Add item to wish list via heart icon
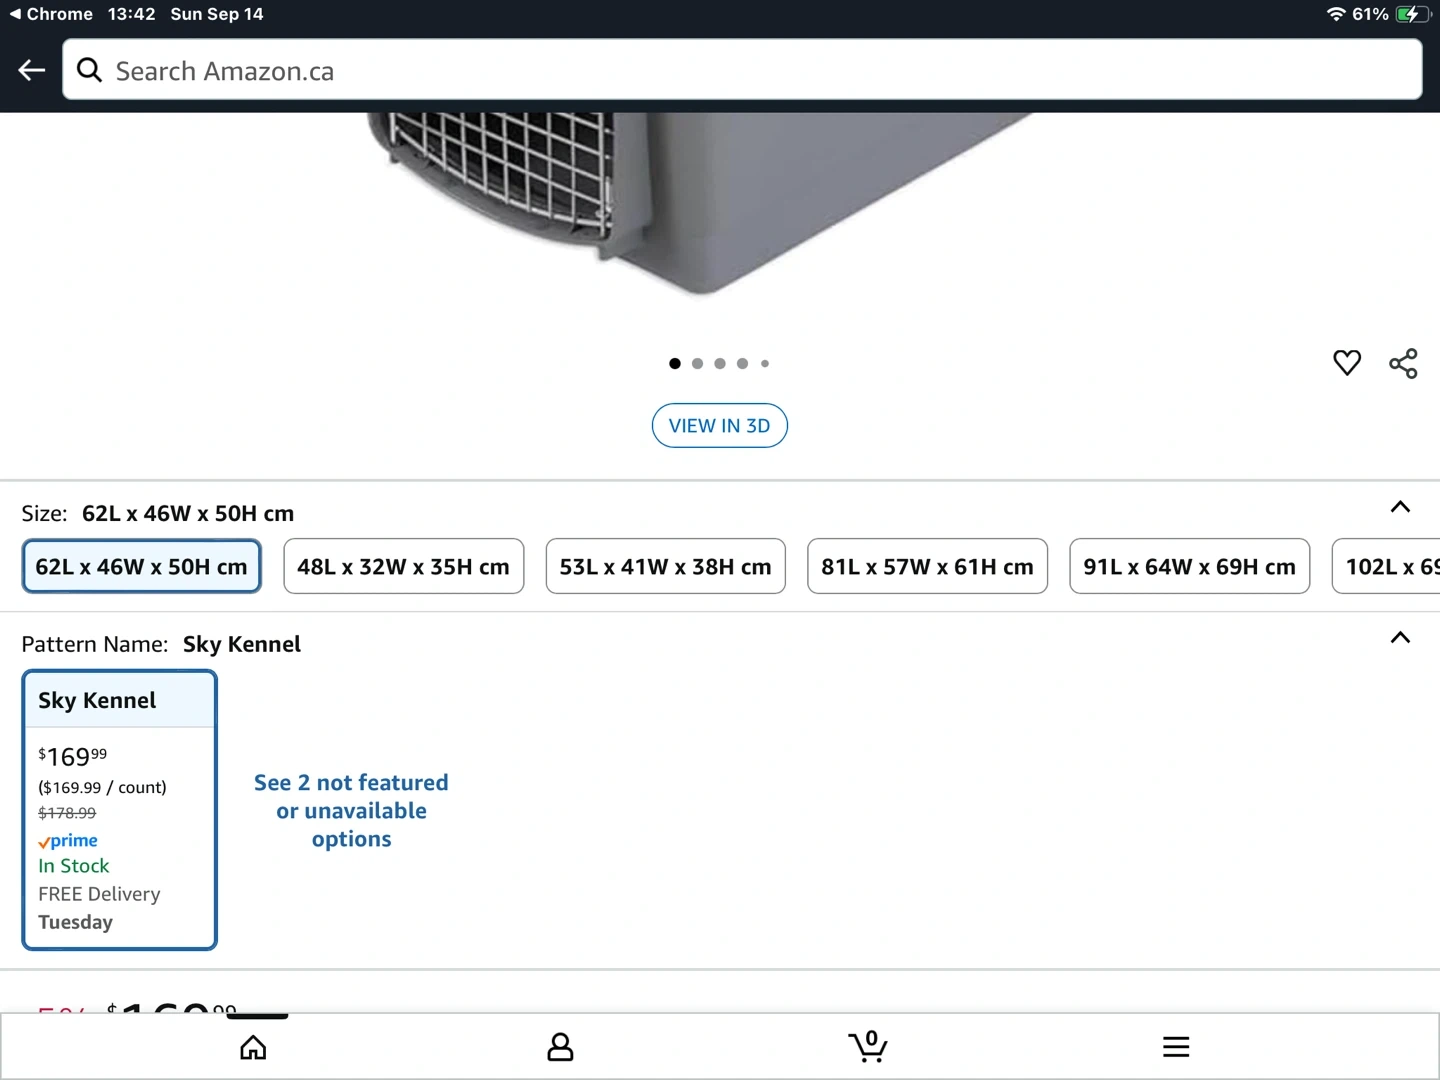 click(x=1346, y=363)
